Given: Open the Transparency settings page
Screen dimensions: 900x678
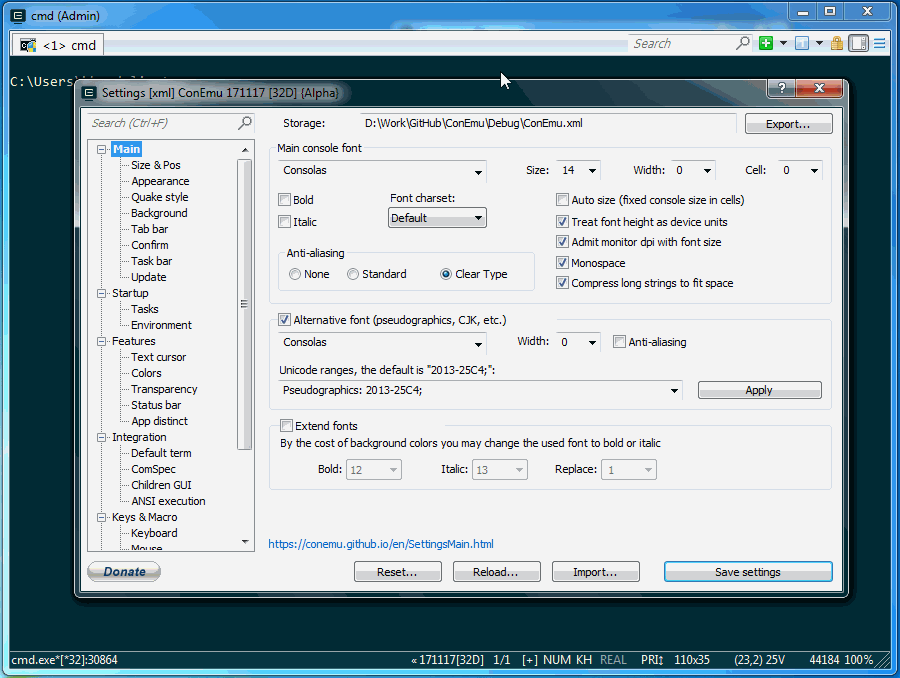Looking at the screenshot, I should [164, 389].
